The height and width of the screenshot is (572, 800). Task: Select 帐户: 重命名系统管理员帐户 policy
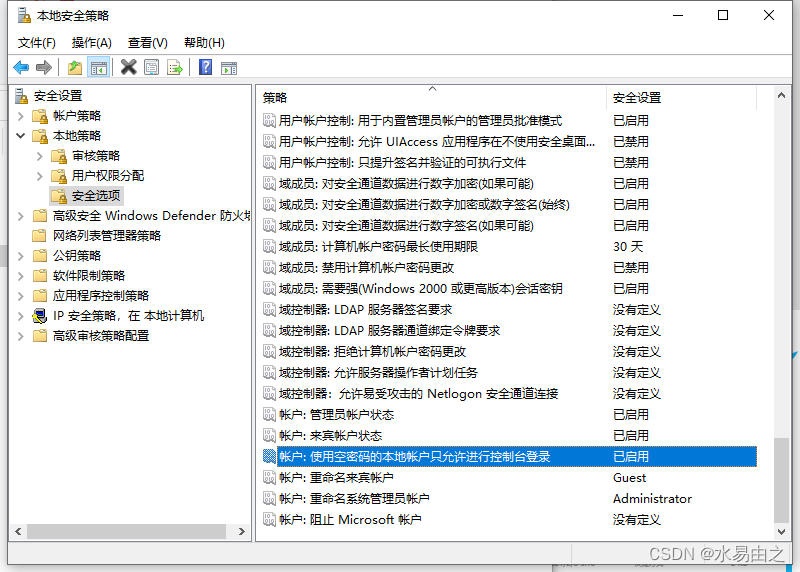(x=509, y=499)
